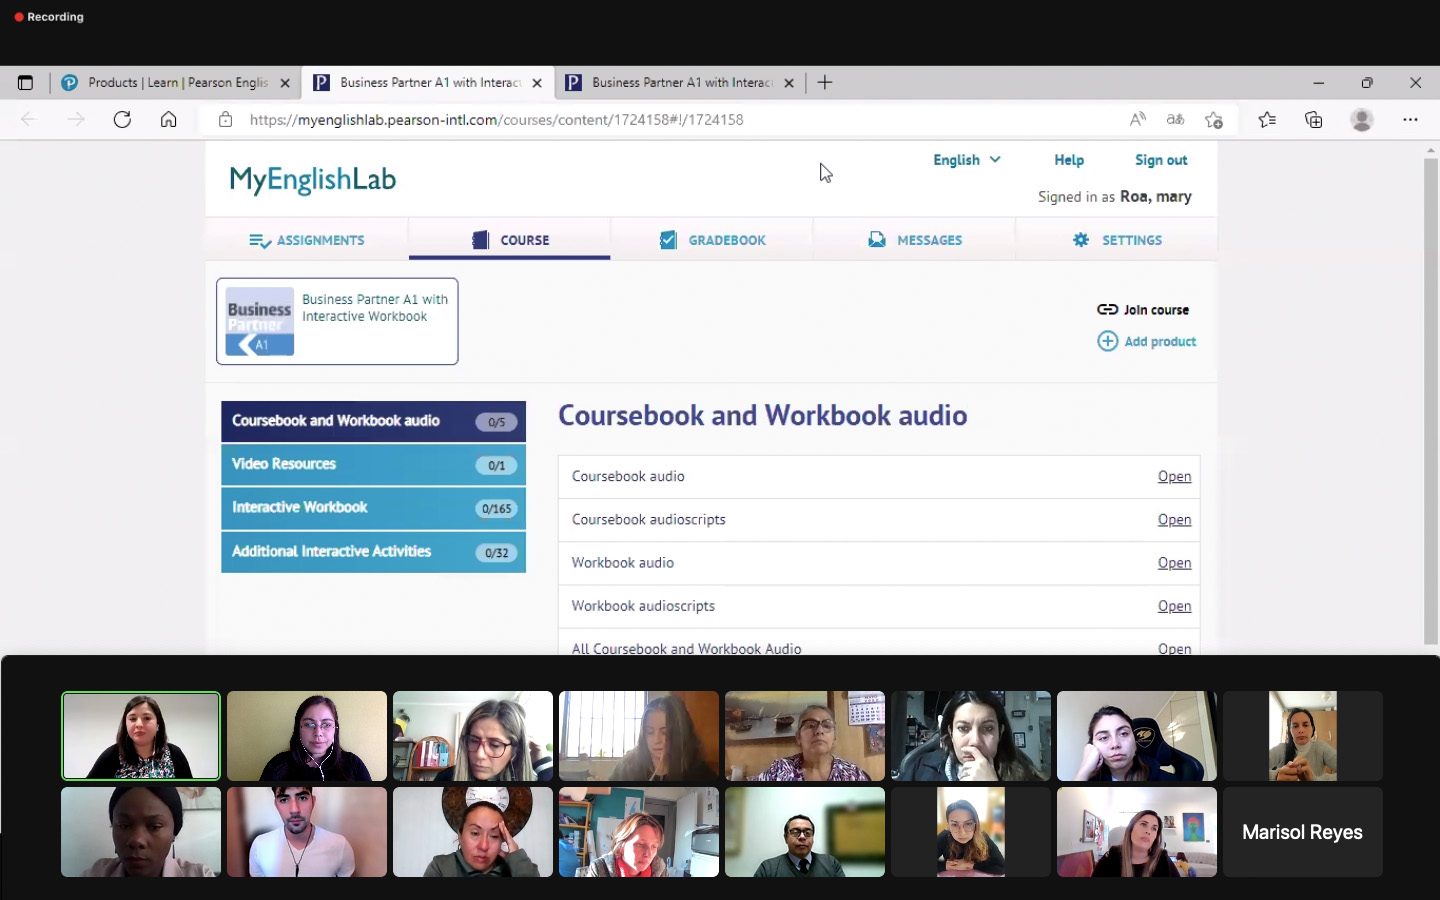Image resolution: width=1440 pixels, height=900 pixels.
Task: Click the Course book icon
Action: pyautogui.click(x=481, y=240)
